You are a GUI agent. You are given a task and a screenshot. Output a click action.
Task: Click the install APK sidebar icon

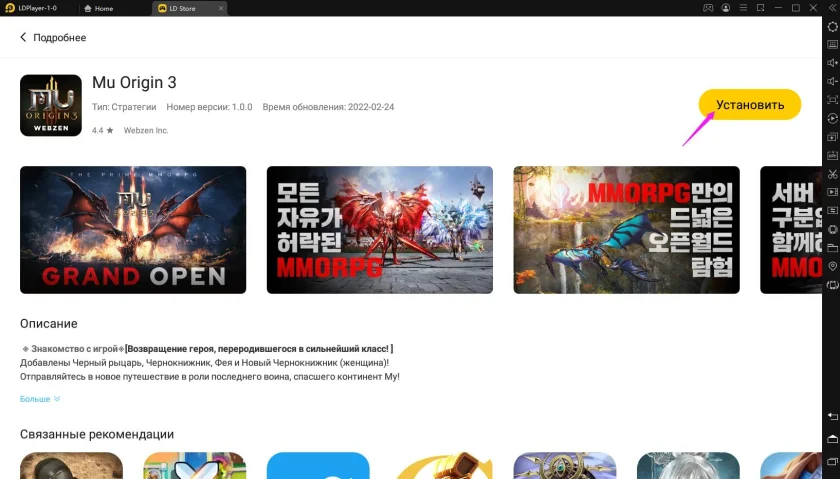[832, 155]
